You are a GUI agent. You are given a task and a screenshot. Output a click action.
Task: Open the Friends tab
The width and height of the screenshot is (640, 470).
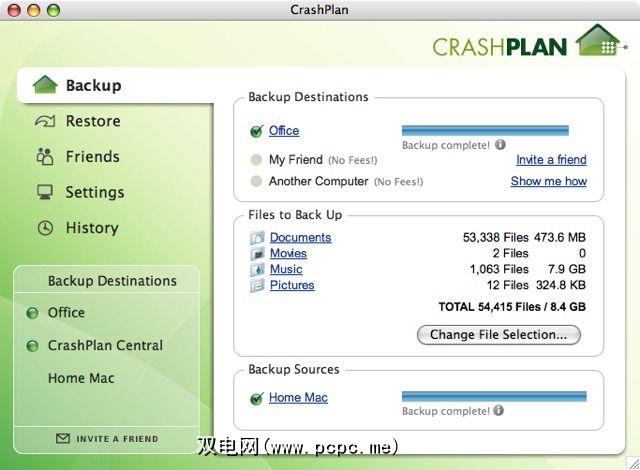pos(93,157)
